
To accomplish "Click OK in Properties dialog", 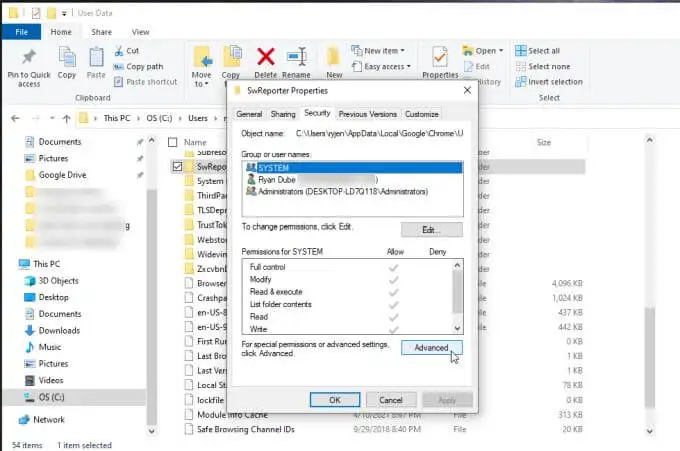I will click(x=335, y=400).
